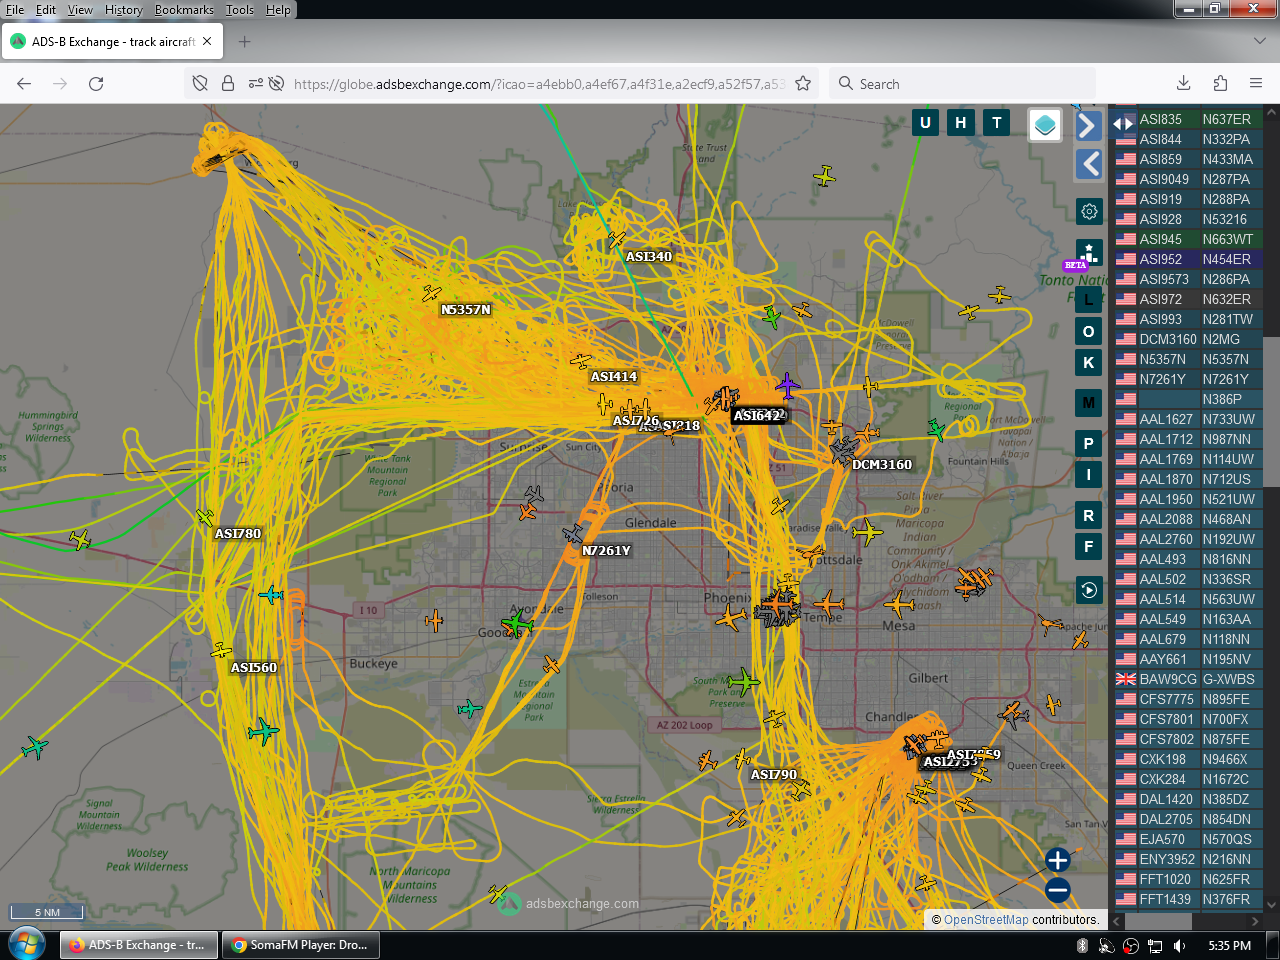The height and width of the screenshot is (960, 1280).
Task: Click the ASI780 label on map
Action: tap(238, 534)
